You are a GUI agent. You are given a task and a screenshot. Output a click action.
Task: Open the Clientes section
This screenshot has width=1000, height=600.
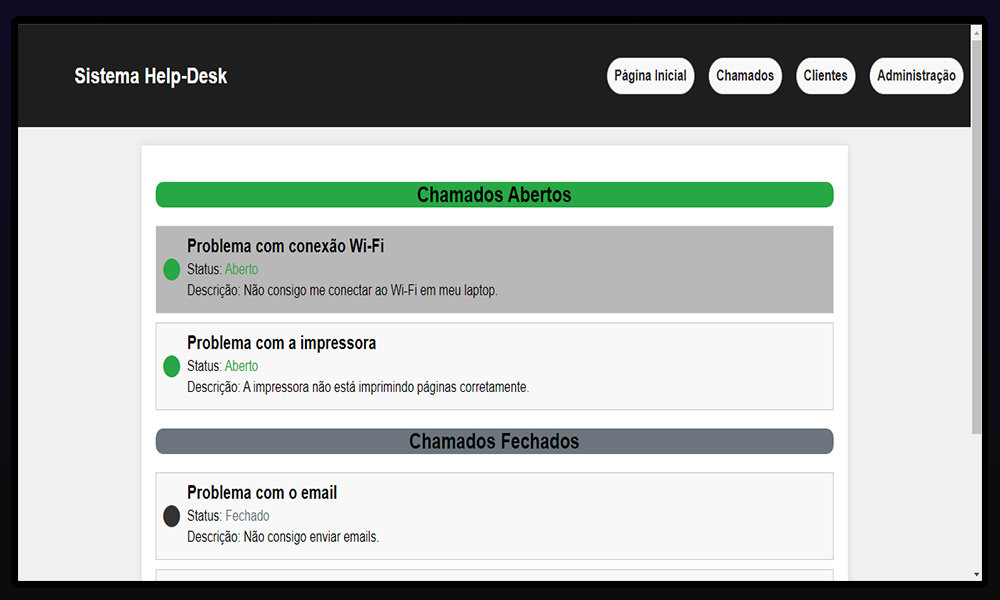click(825, 76)
